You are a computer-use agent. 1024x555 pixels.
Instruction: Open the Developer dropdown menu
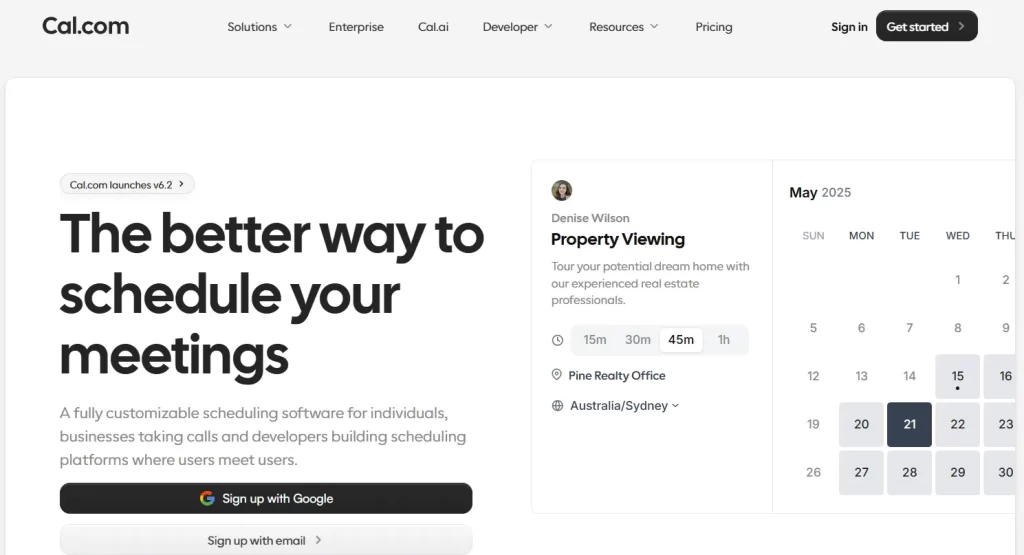pyautogui.click(x=518, y=27)
